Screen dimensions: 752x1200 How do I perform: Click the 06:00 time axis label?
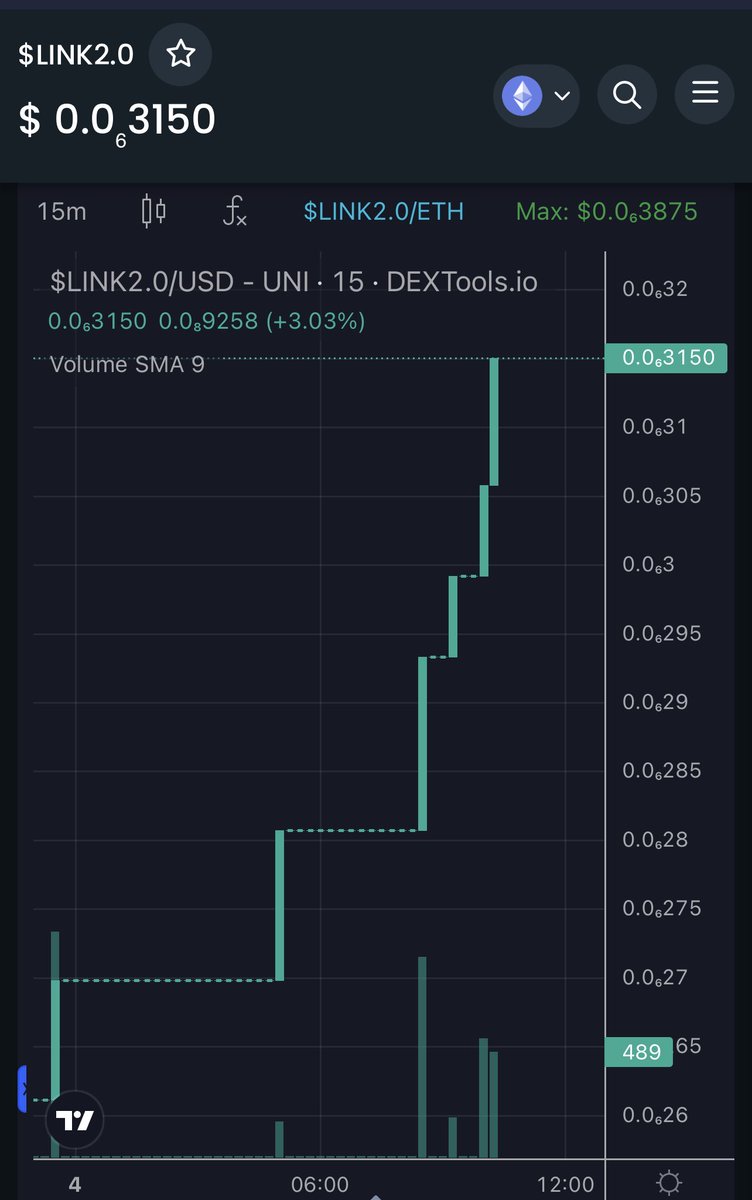(x=320, y=1184)
